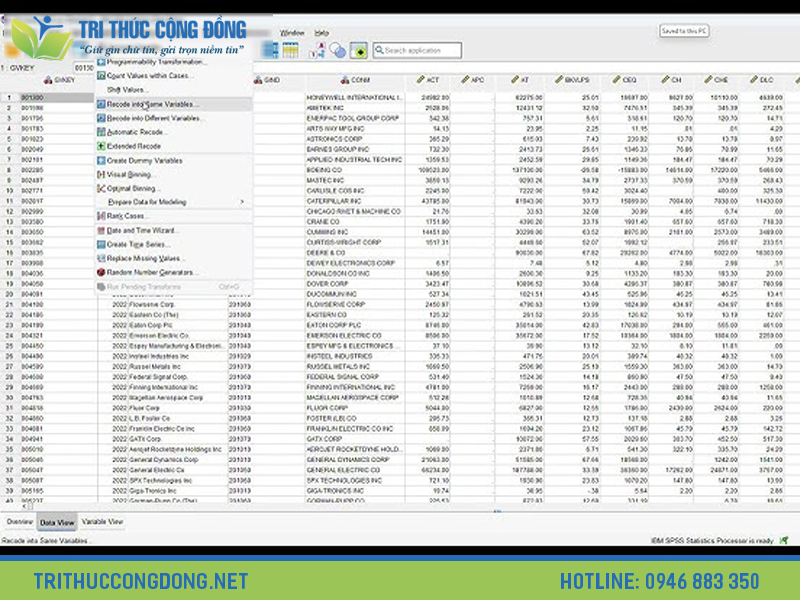Choose Count Values within Cases

click(x=174, y=76)
